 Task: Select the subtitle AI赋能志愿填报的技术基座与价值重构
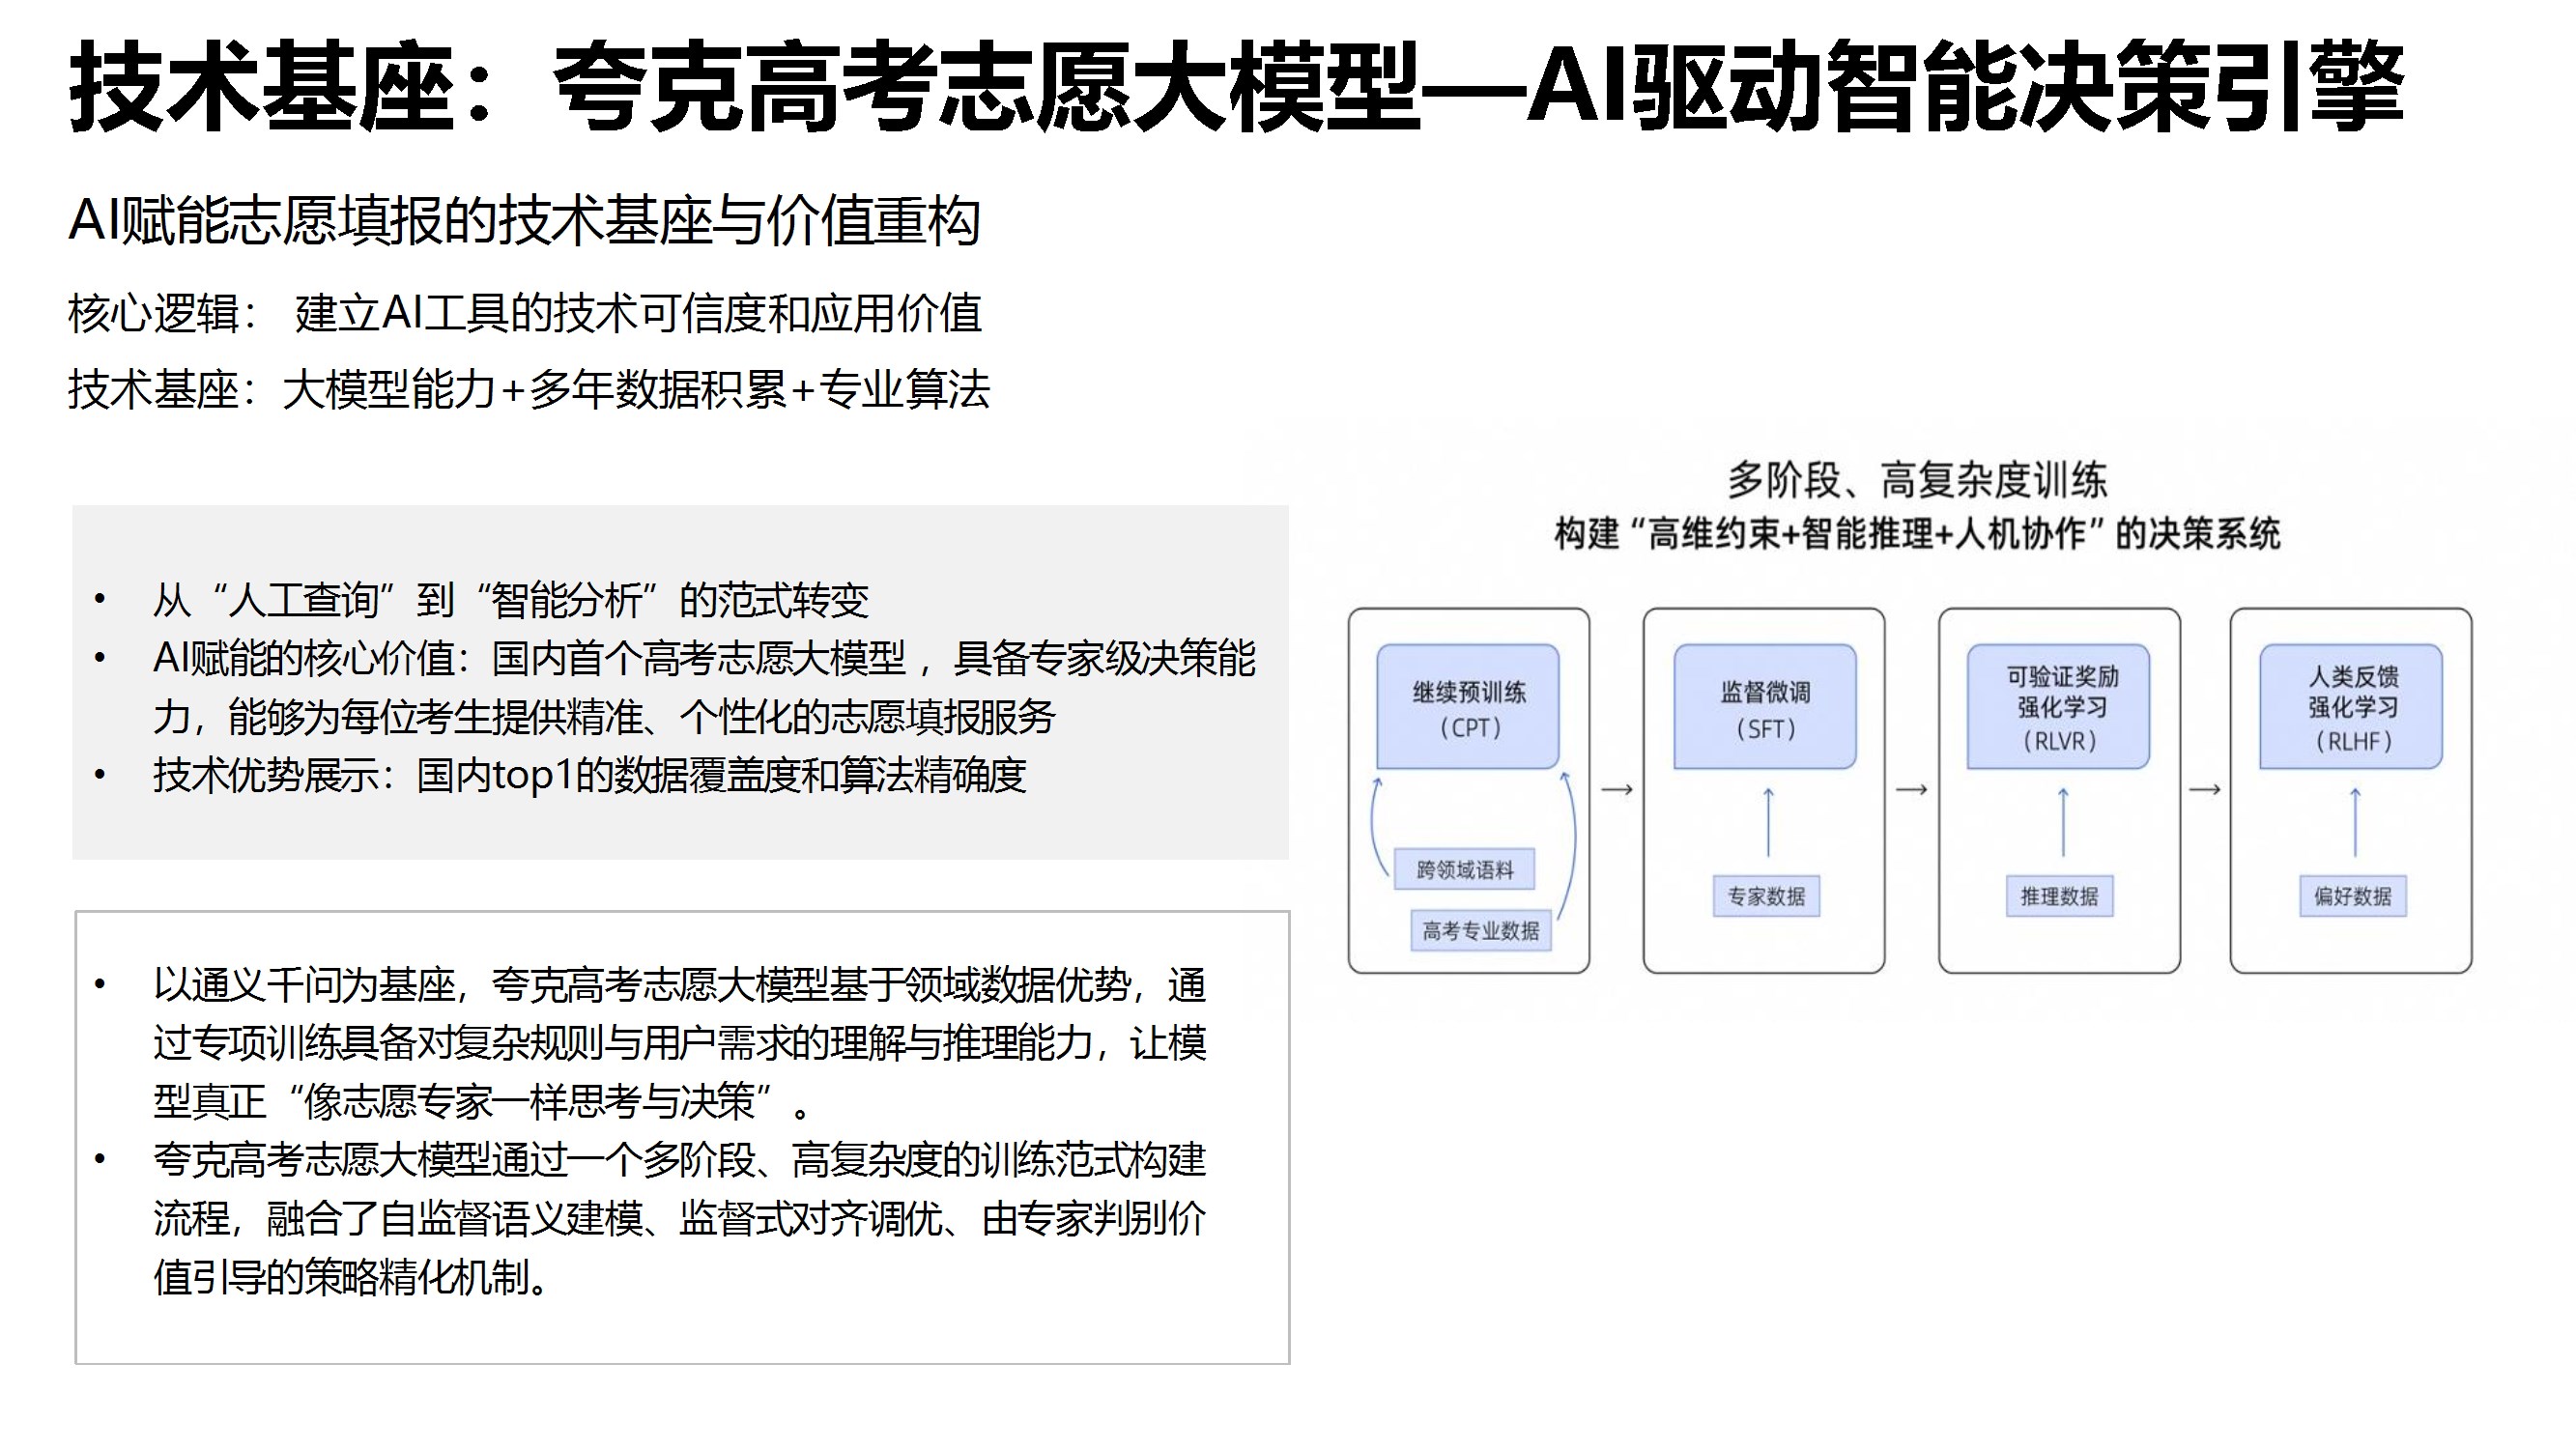(x=524, y=221)
